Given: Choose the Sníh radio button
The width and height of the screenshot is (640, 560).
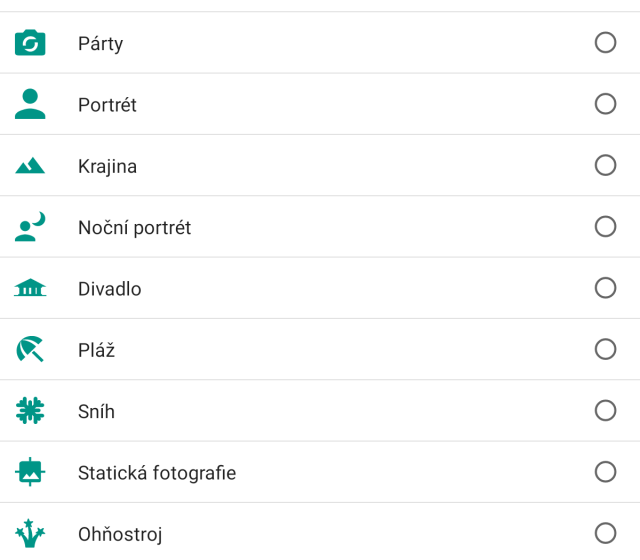Looking at the screenshot, I should 605,410.
